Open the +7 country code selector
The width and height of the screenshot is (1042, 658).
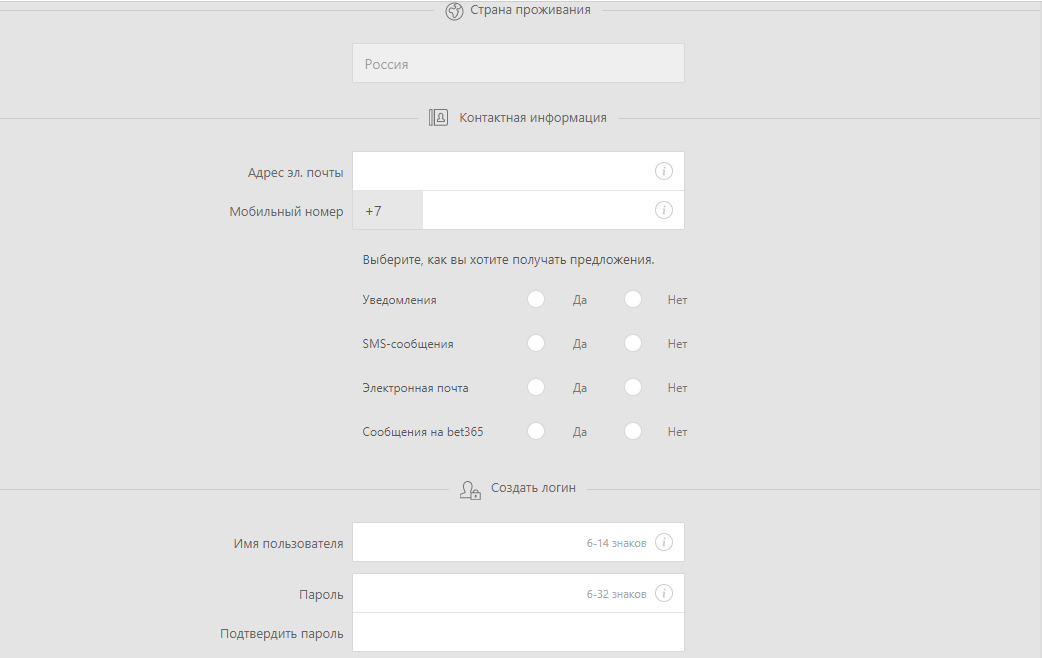click(x=387, y=211)
